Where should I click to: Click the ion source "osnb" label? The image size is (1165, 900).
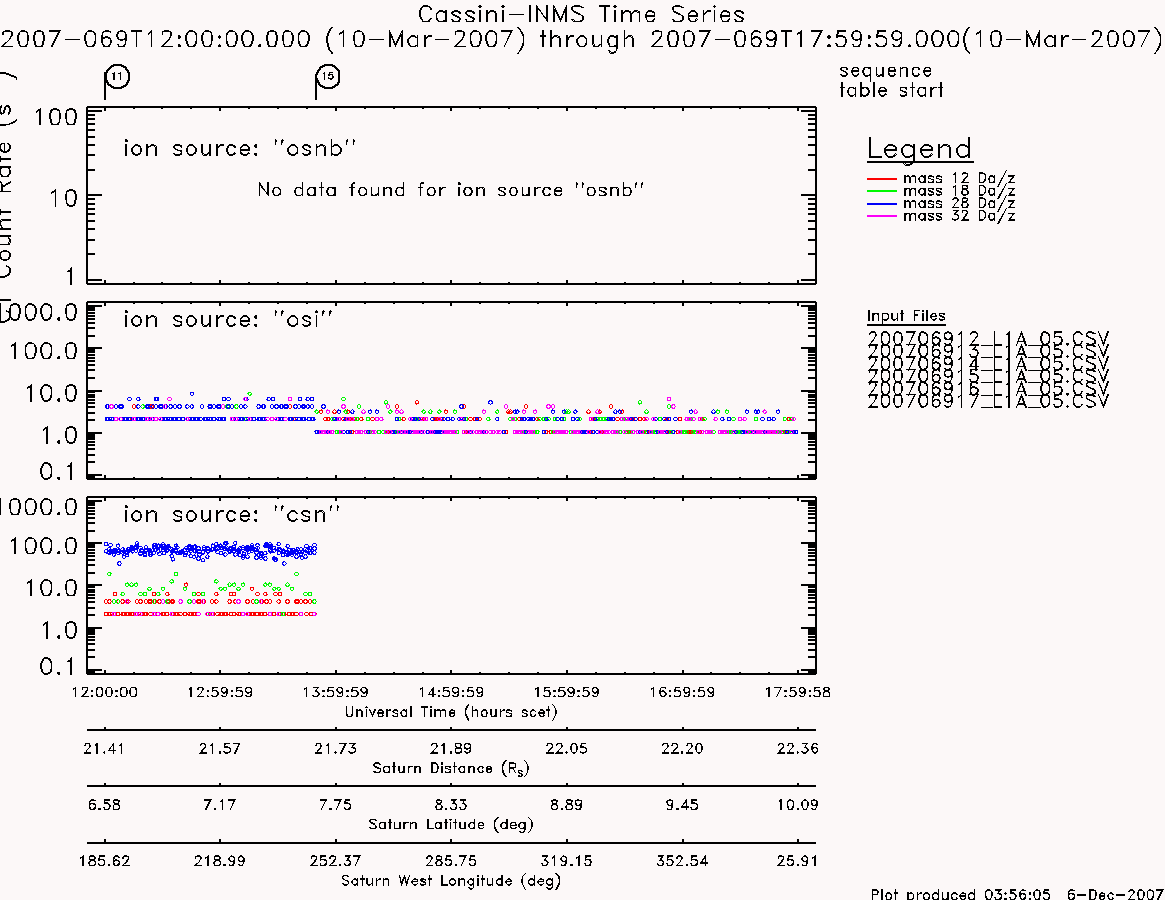[239, 148]
